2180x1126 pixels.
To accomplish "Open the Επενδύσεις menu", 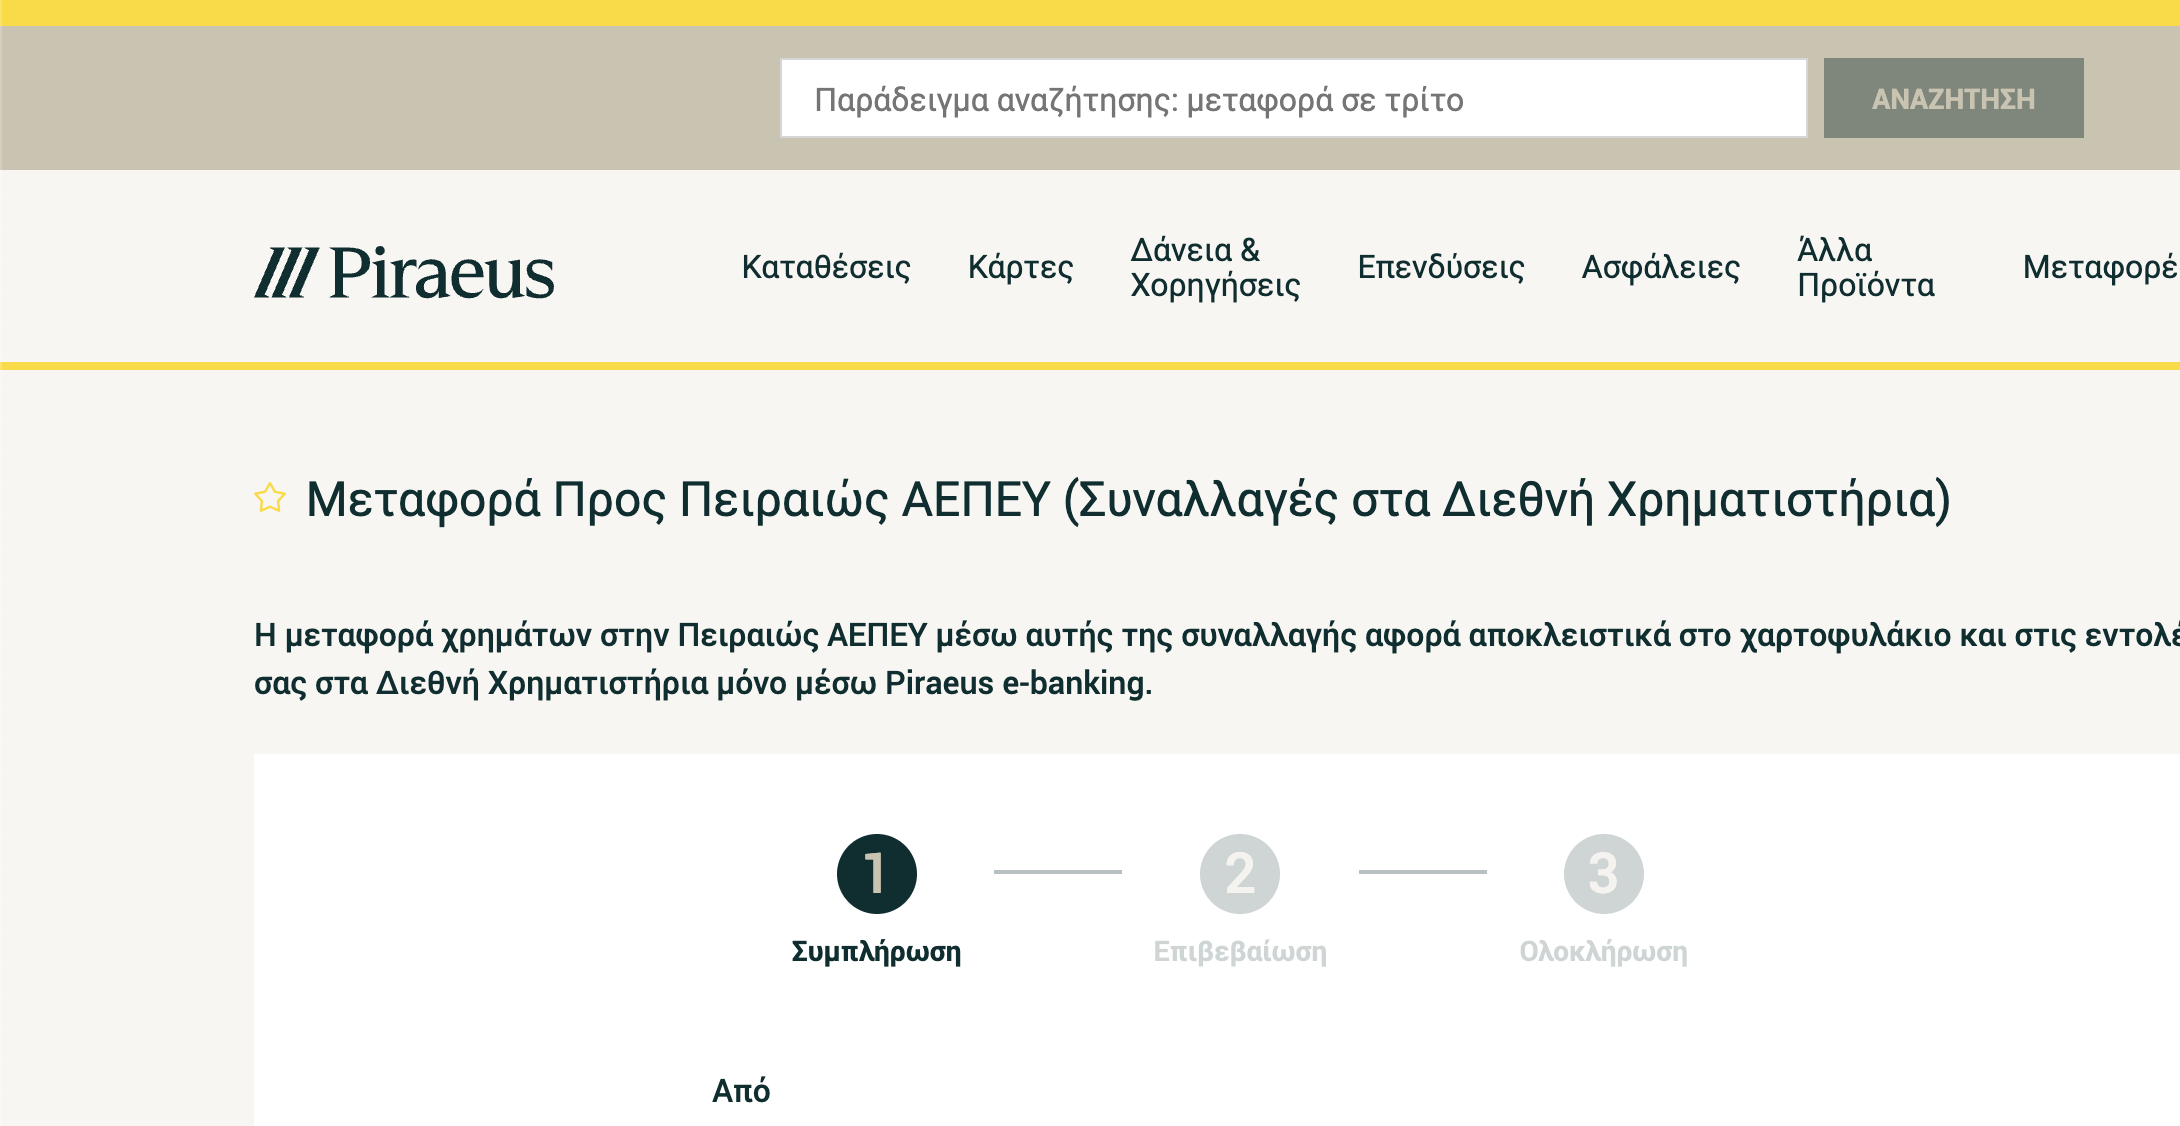I will click(1440, 267).
